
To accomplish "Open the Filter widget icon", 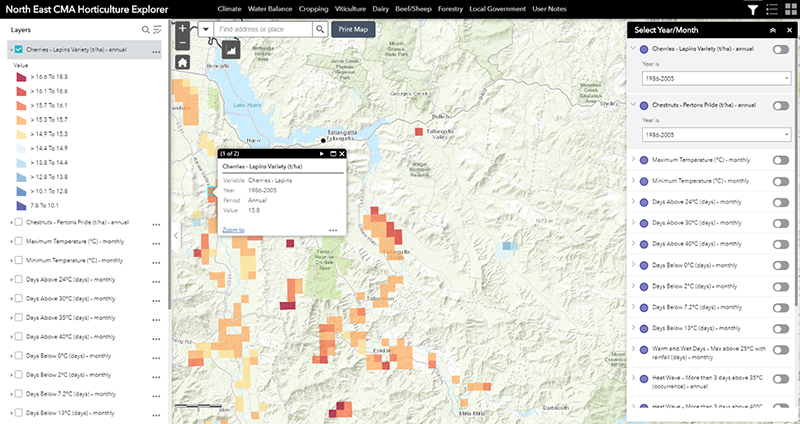I will [x=752, y=9].
